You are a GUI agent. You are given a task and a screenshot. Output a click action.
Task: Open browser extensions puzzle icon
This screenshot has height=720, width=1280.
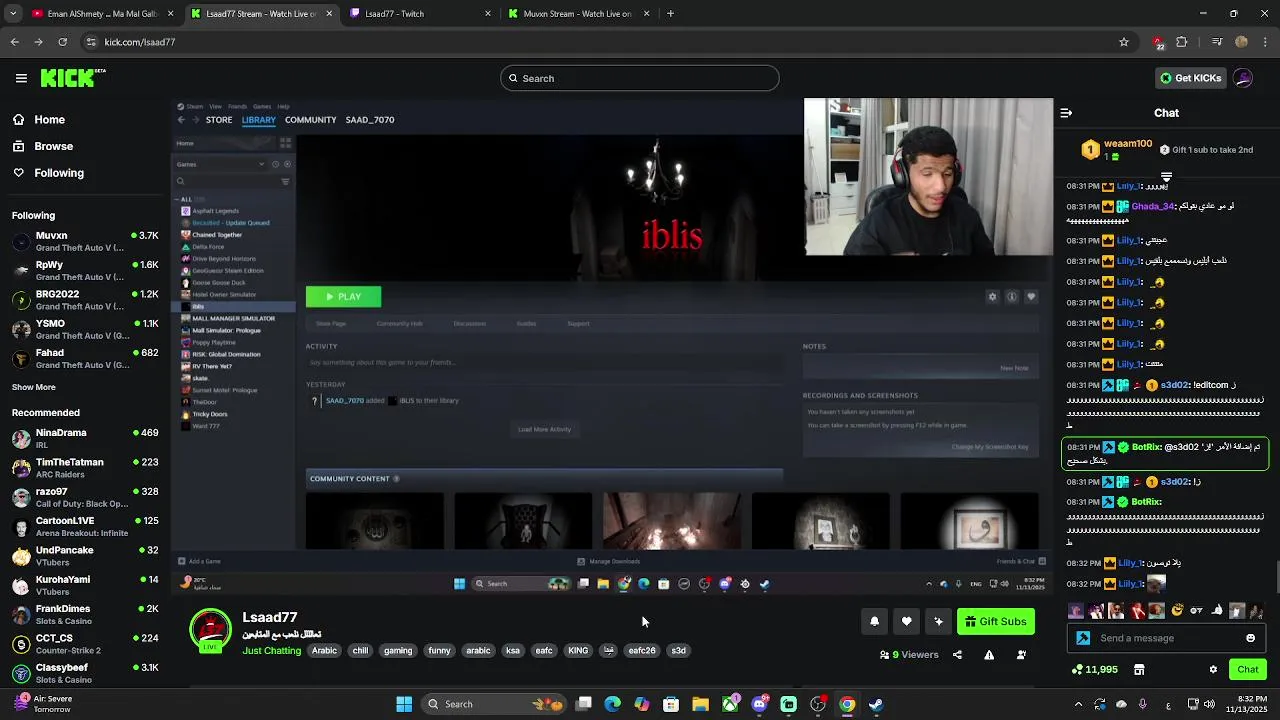(1182, 42)
